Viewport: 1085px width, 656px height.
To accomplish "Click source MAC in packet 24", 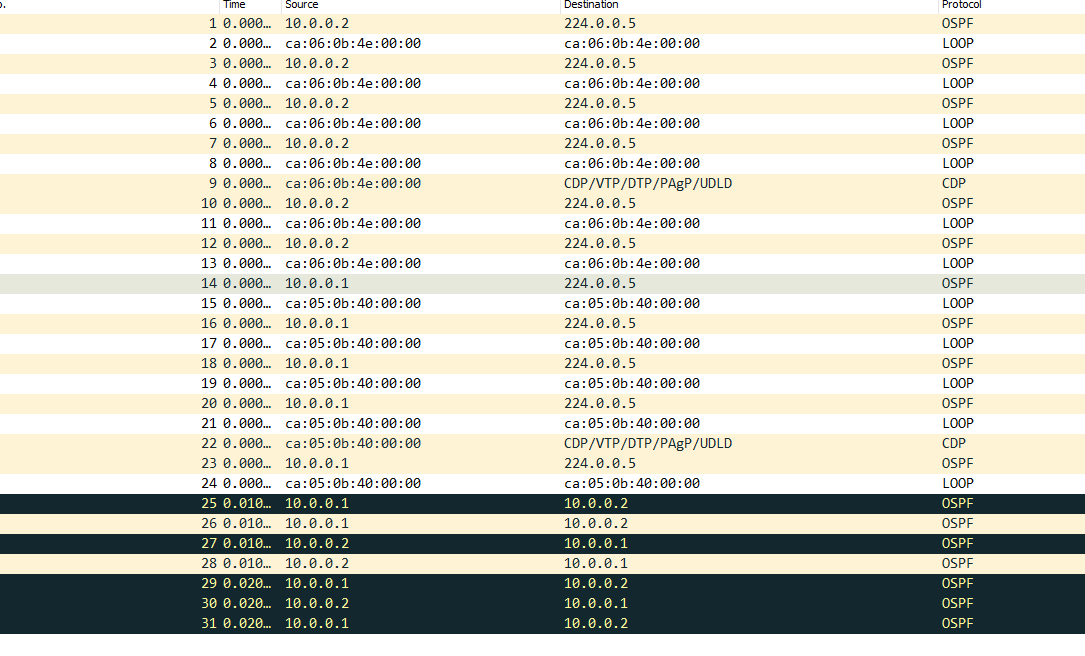I will point(353,484).
